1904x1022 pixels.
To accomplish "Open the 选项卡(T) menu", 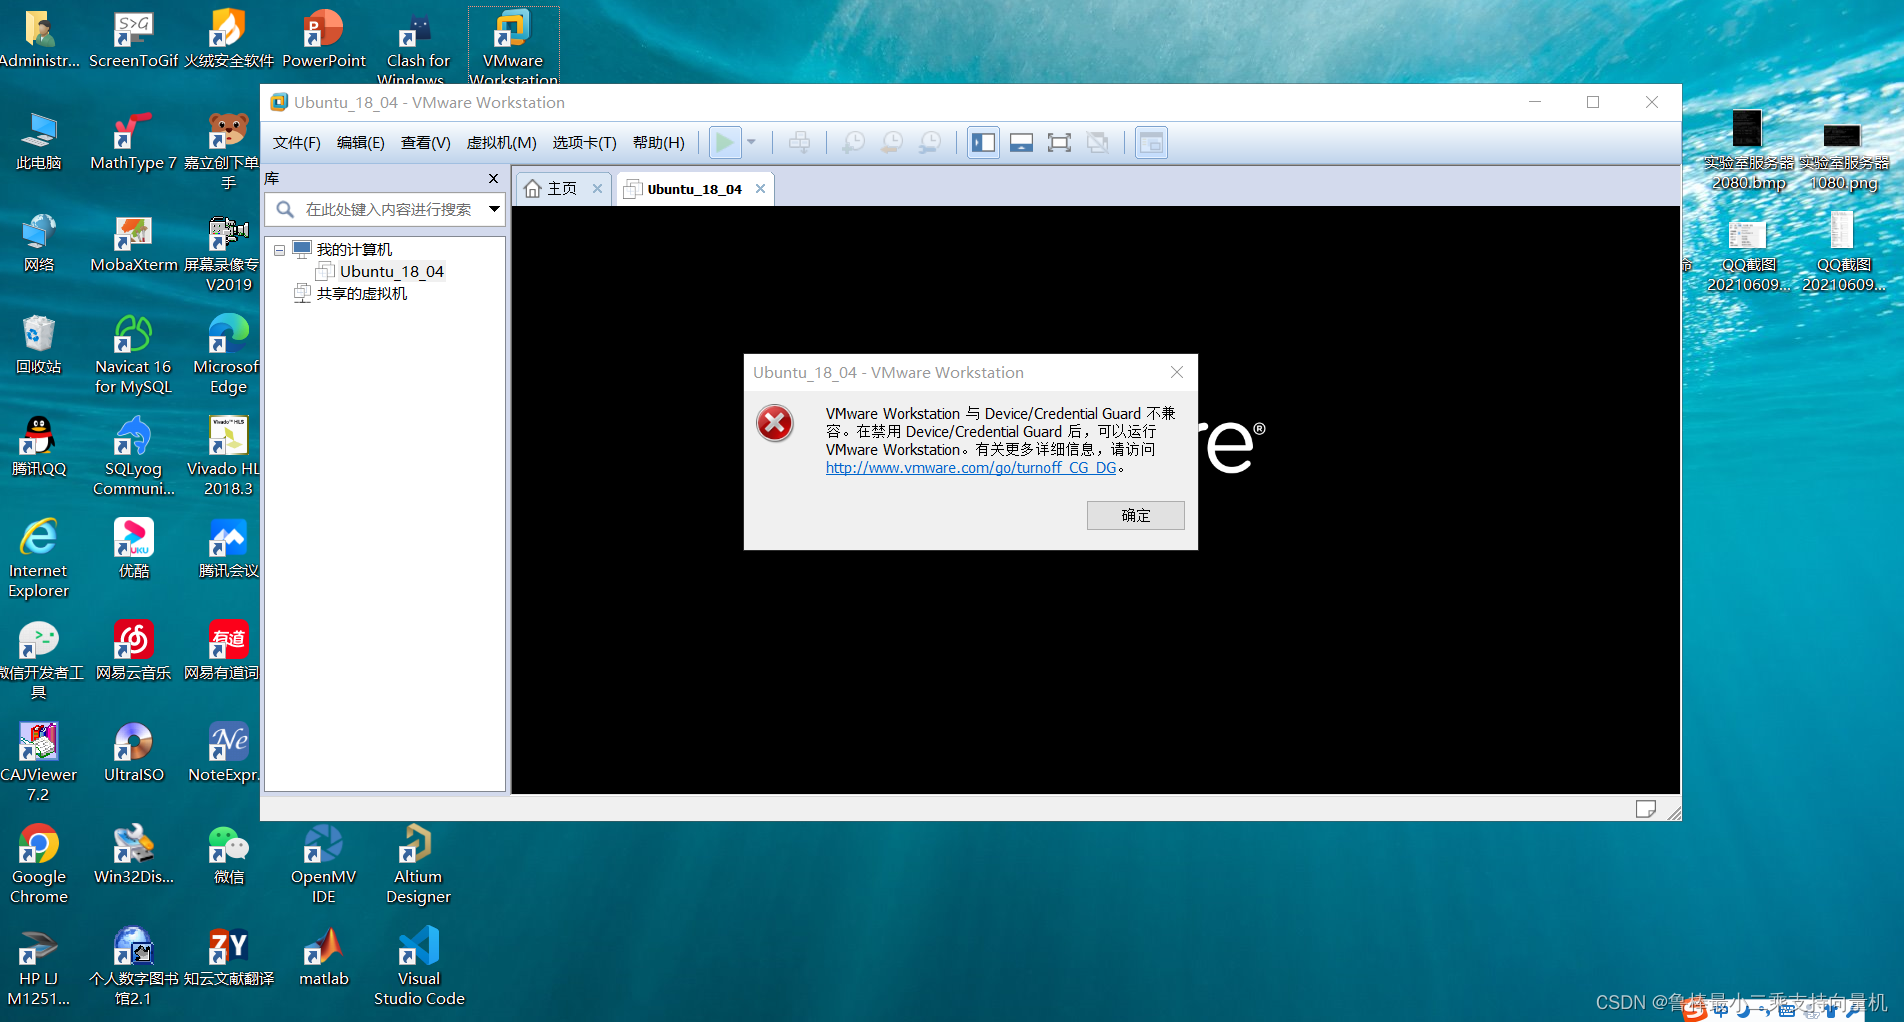I will pos(584,143).
